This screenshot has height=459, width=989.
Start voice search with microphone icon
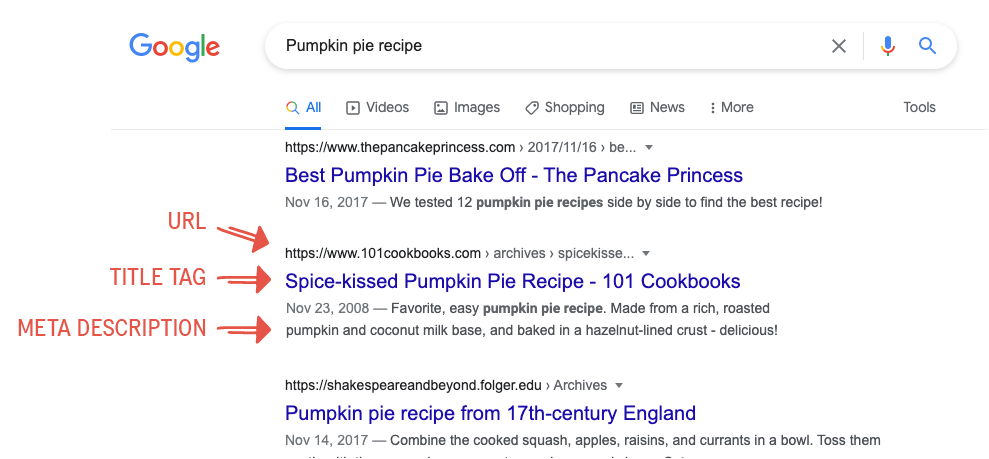coord(887,46)
